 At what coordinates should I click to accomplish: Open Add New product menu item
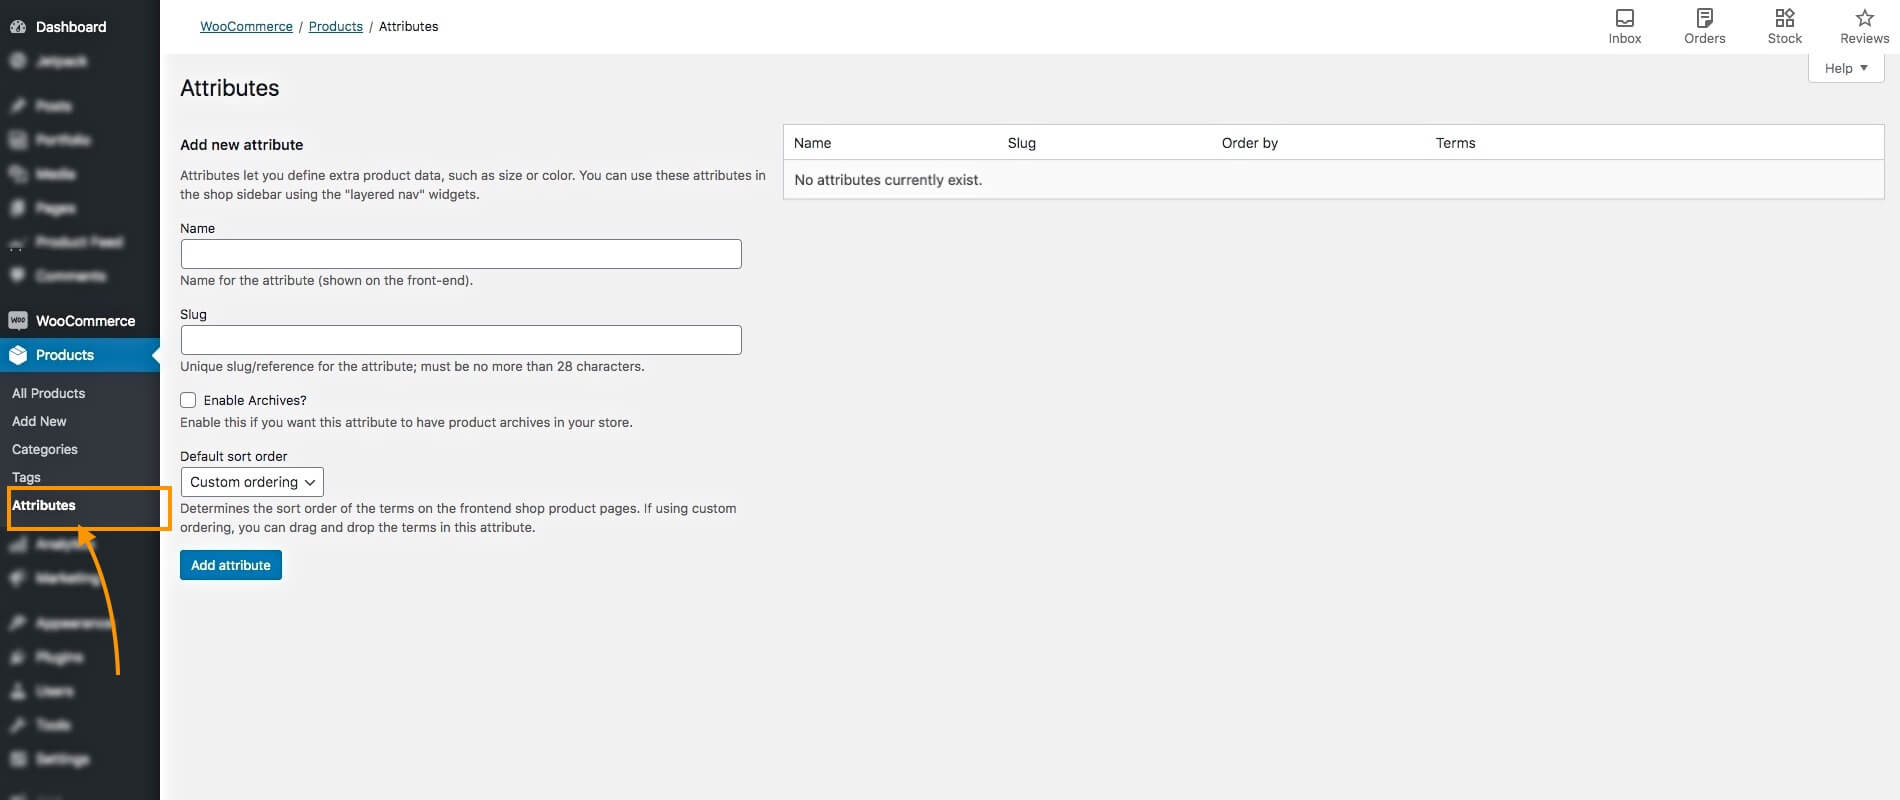(x=39, y=421)
